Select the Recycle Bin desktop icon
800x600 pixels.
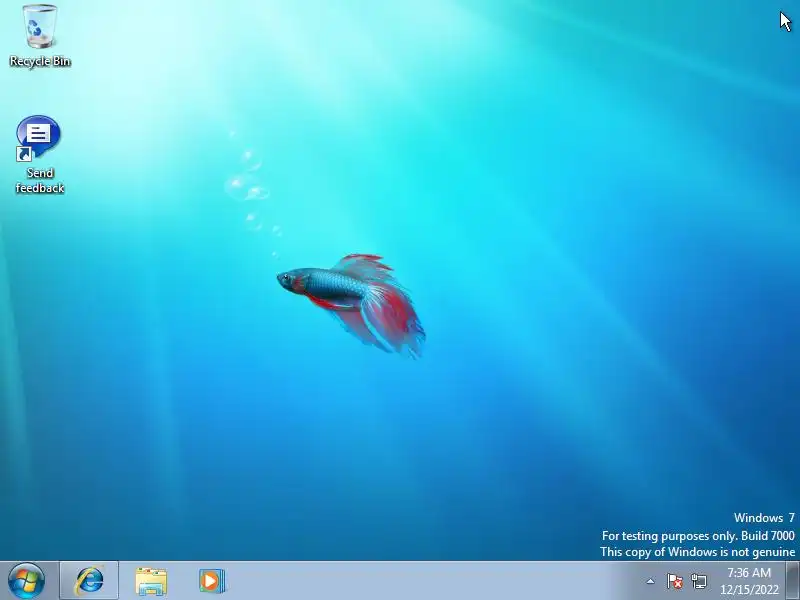(40, 36)
